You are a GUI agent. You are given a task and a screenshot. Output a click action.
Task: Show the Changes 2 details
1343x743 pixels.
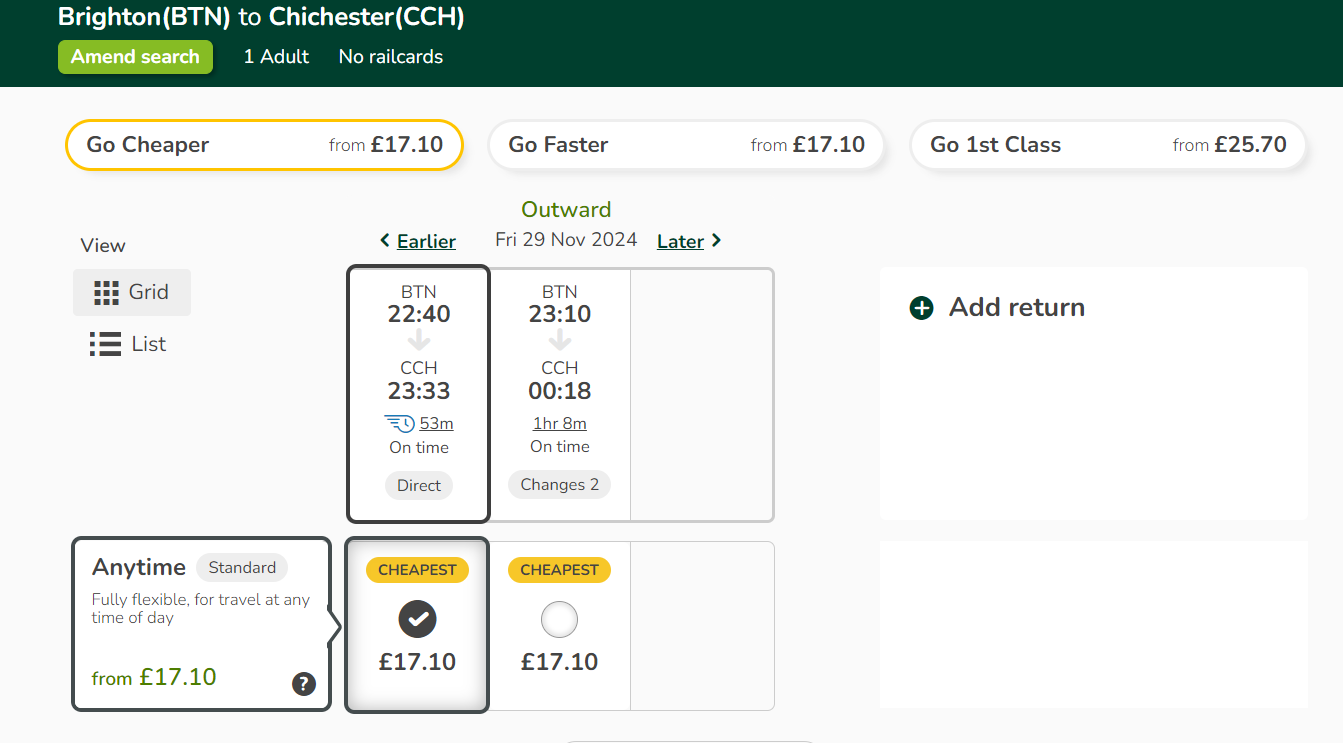[x=560, y=485]
